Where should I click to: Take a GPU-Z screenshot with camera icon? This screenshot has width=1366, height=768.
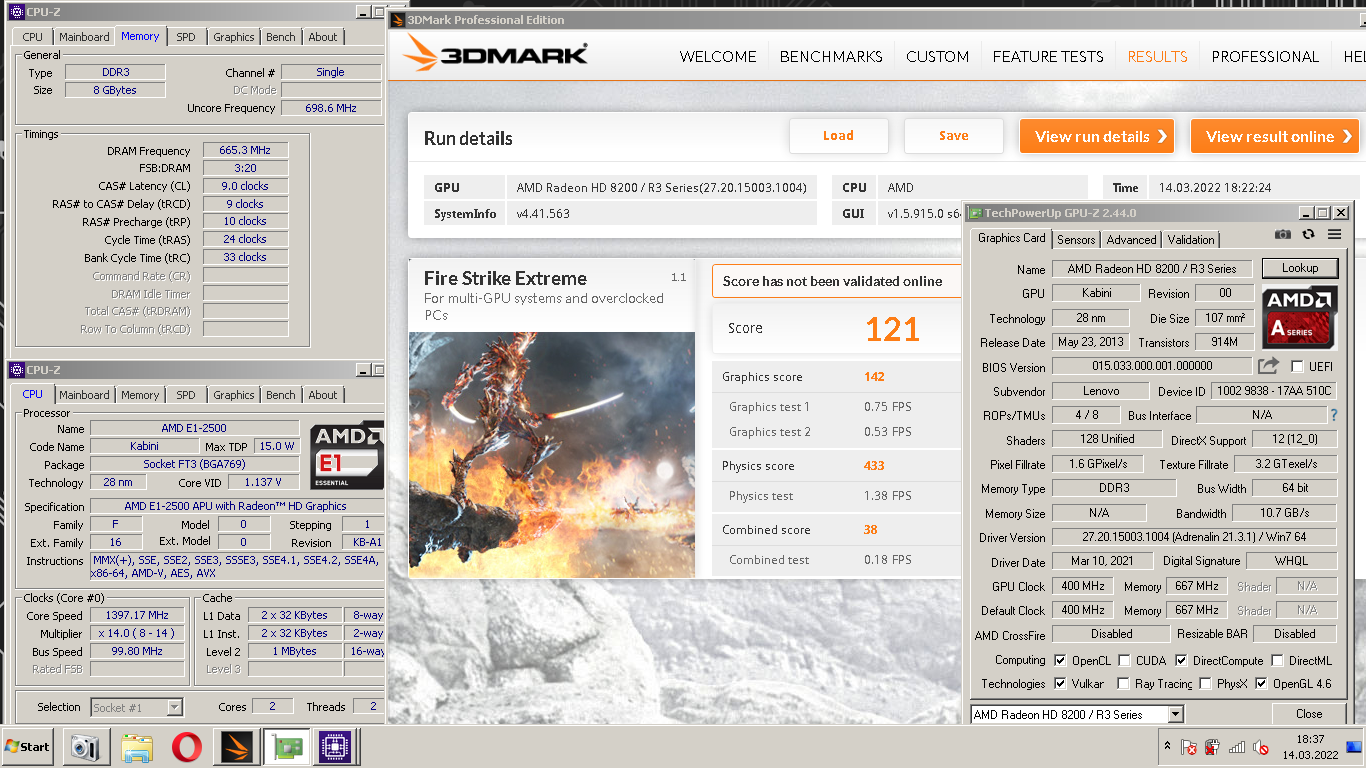point(1282,234)
